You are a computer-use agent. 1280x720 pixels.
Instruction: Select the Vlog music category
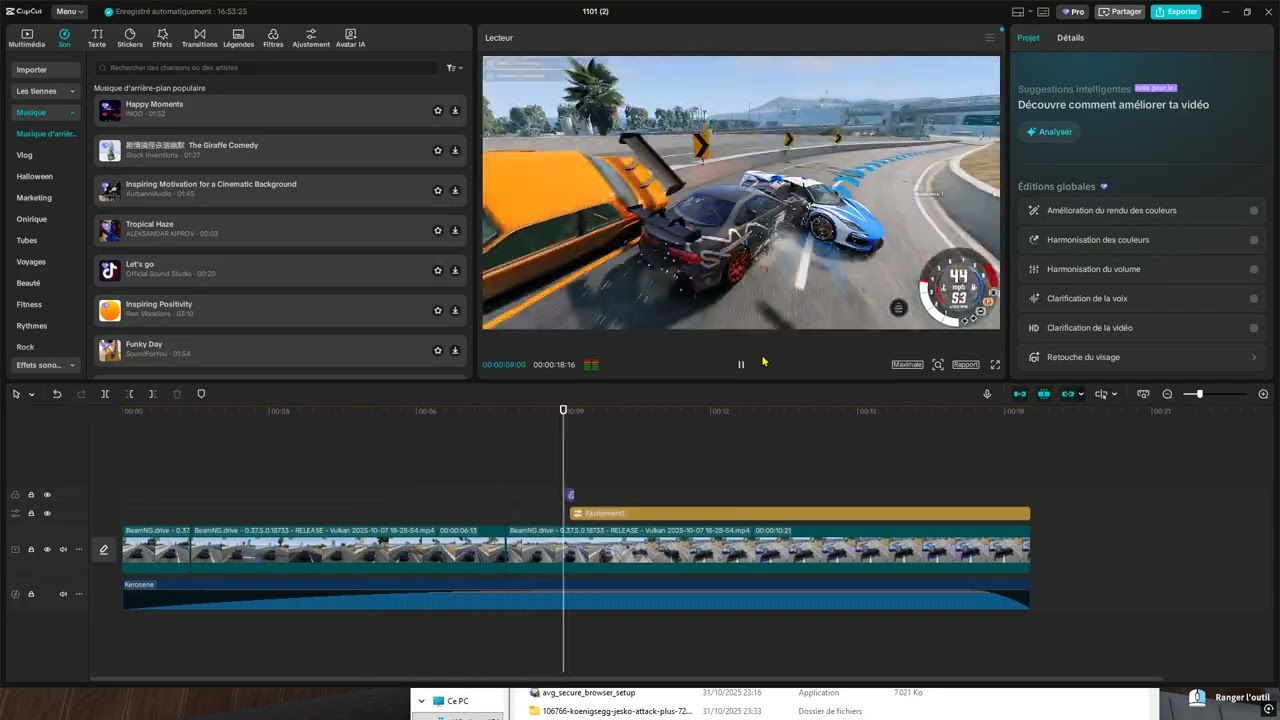pyautogui.click(x=24, y=155)
